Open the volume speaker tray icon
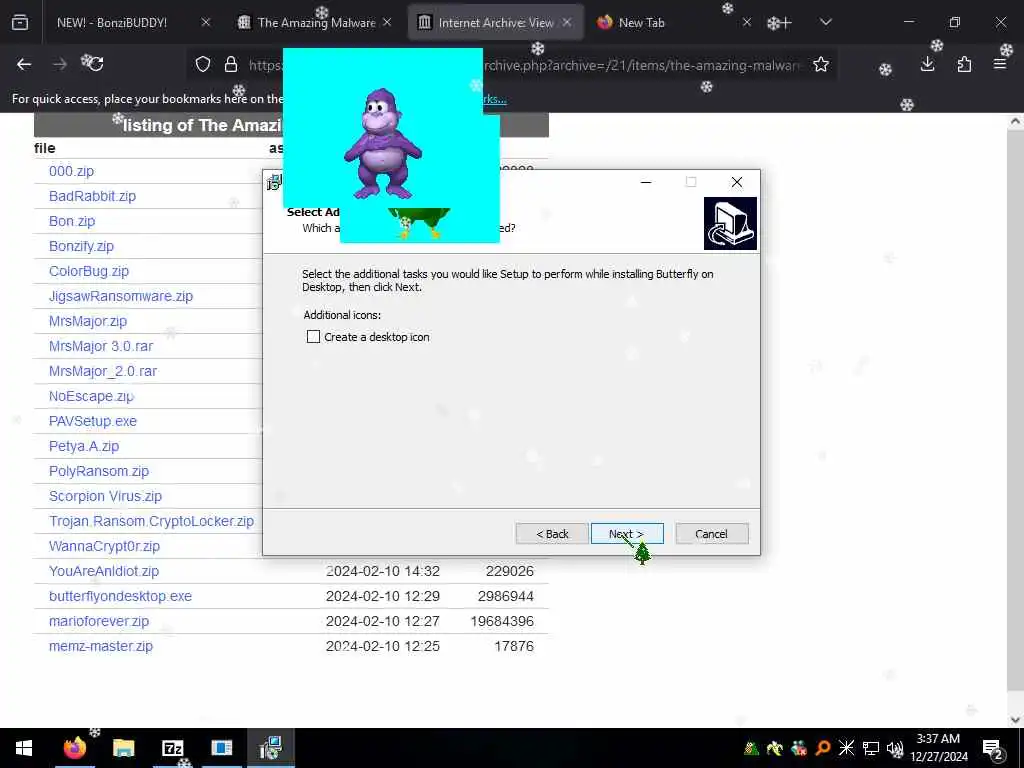This screenshot has height=768, width=1024. click(895, 748)
